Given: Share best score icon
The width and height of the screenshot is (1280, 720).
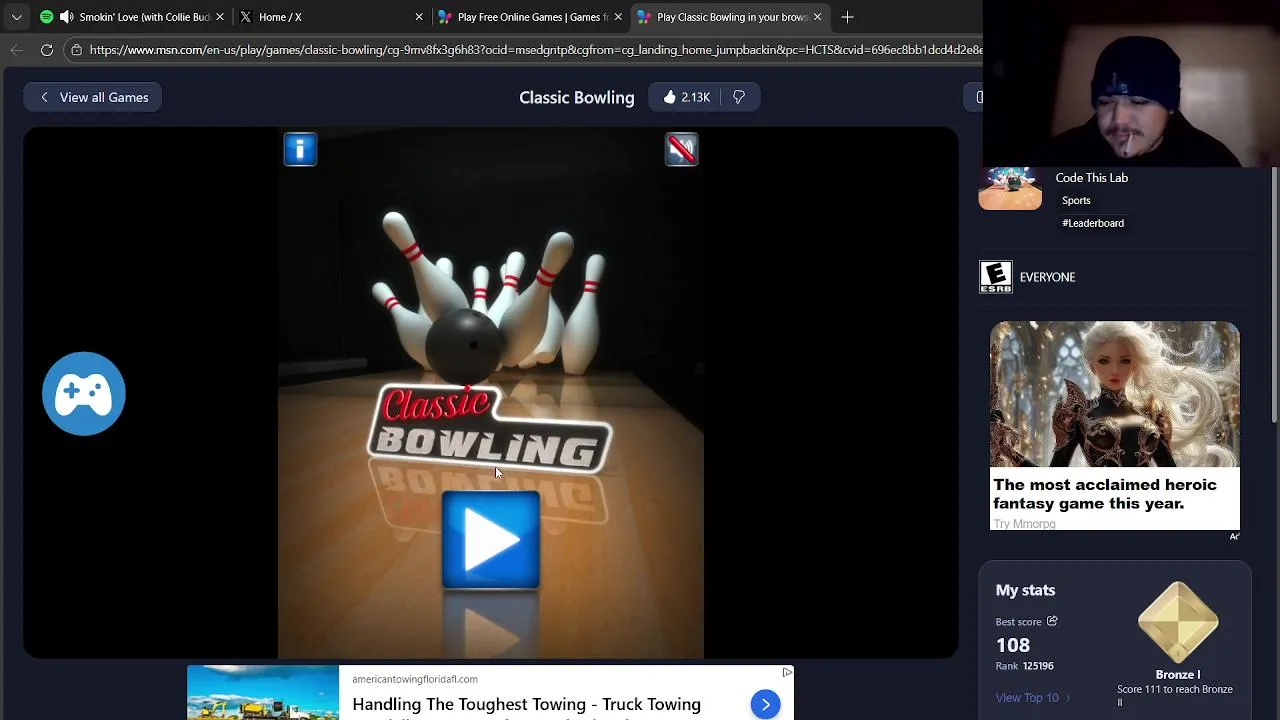Looking at the screenshot, I should (1052, 621).
